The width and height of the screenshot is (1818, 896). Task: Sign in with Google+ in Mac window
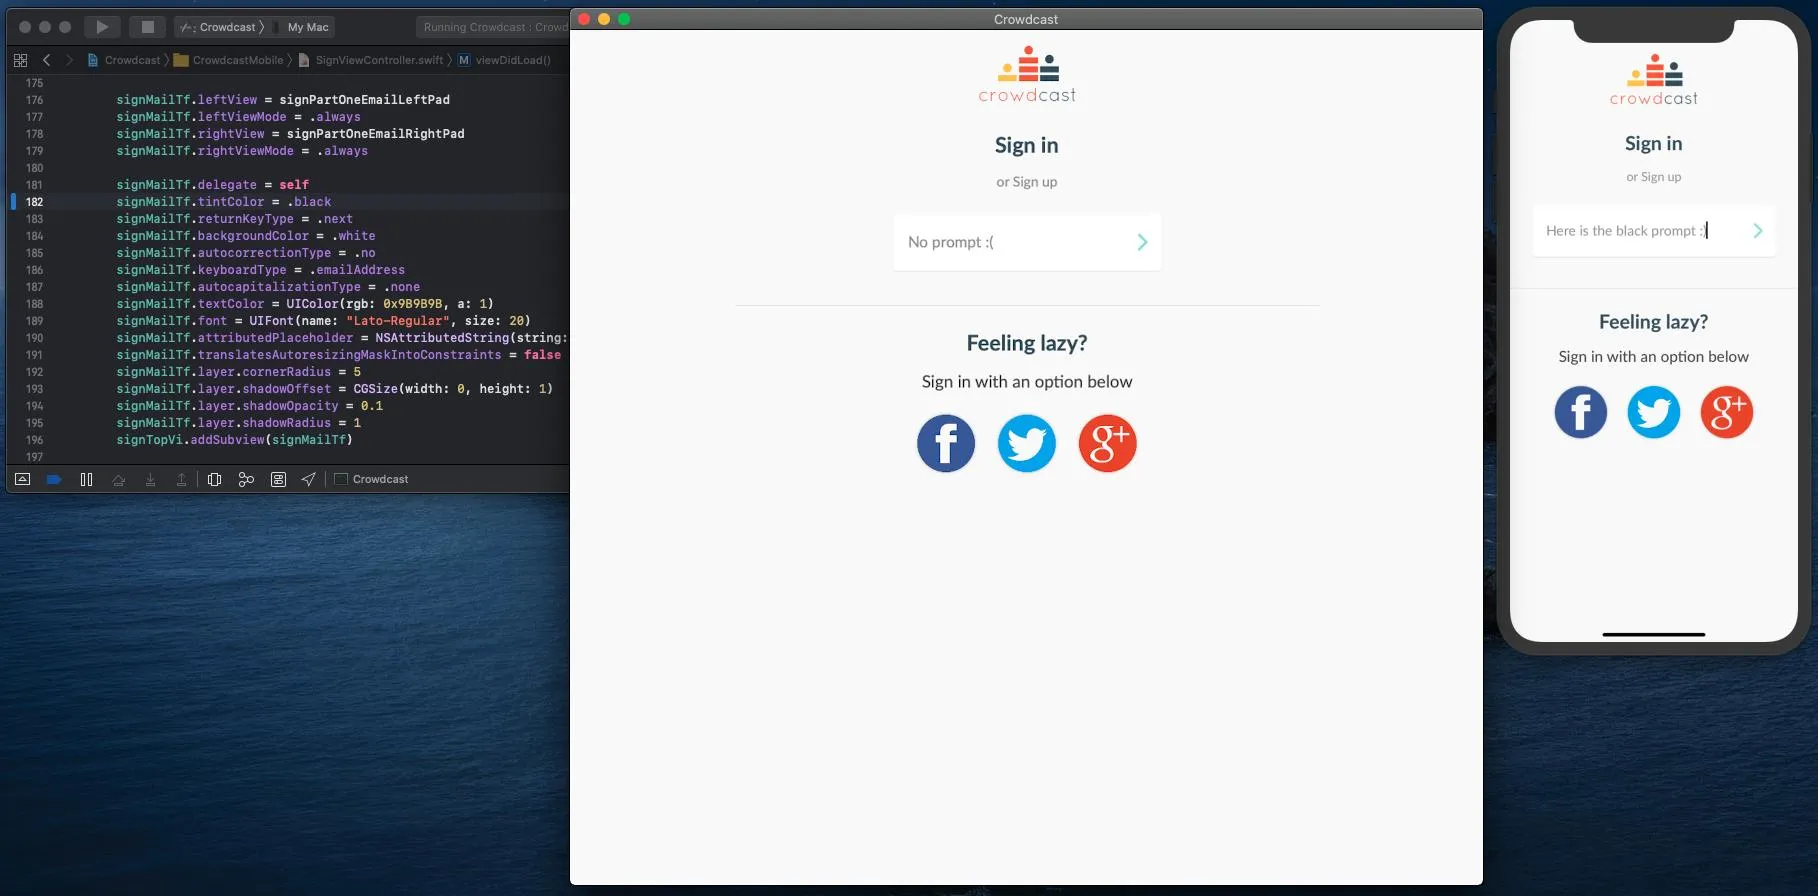(1108, 443)
